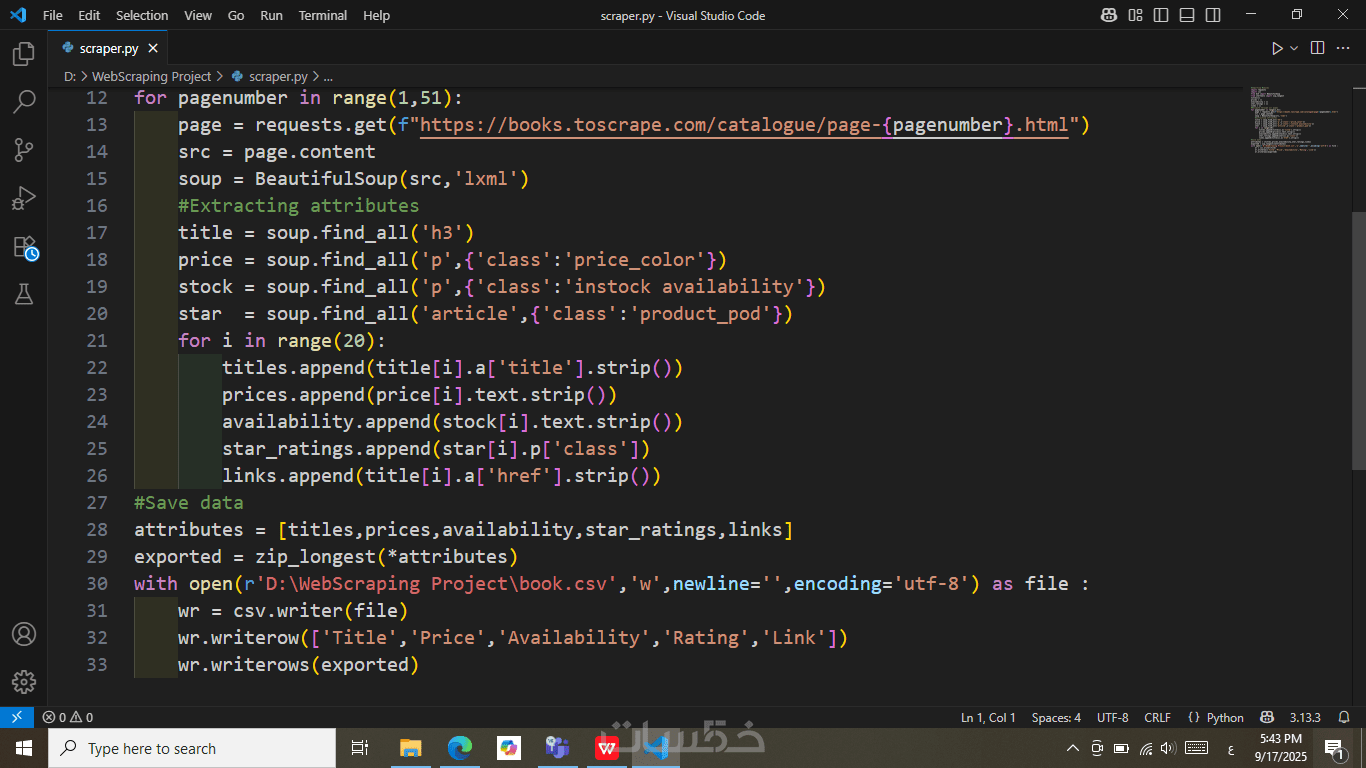Open the Search view icon
1366x768 pixels.
click(24, 102)
